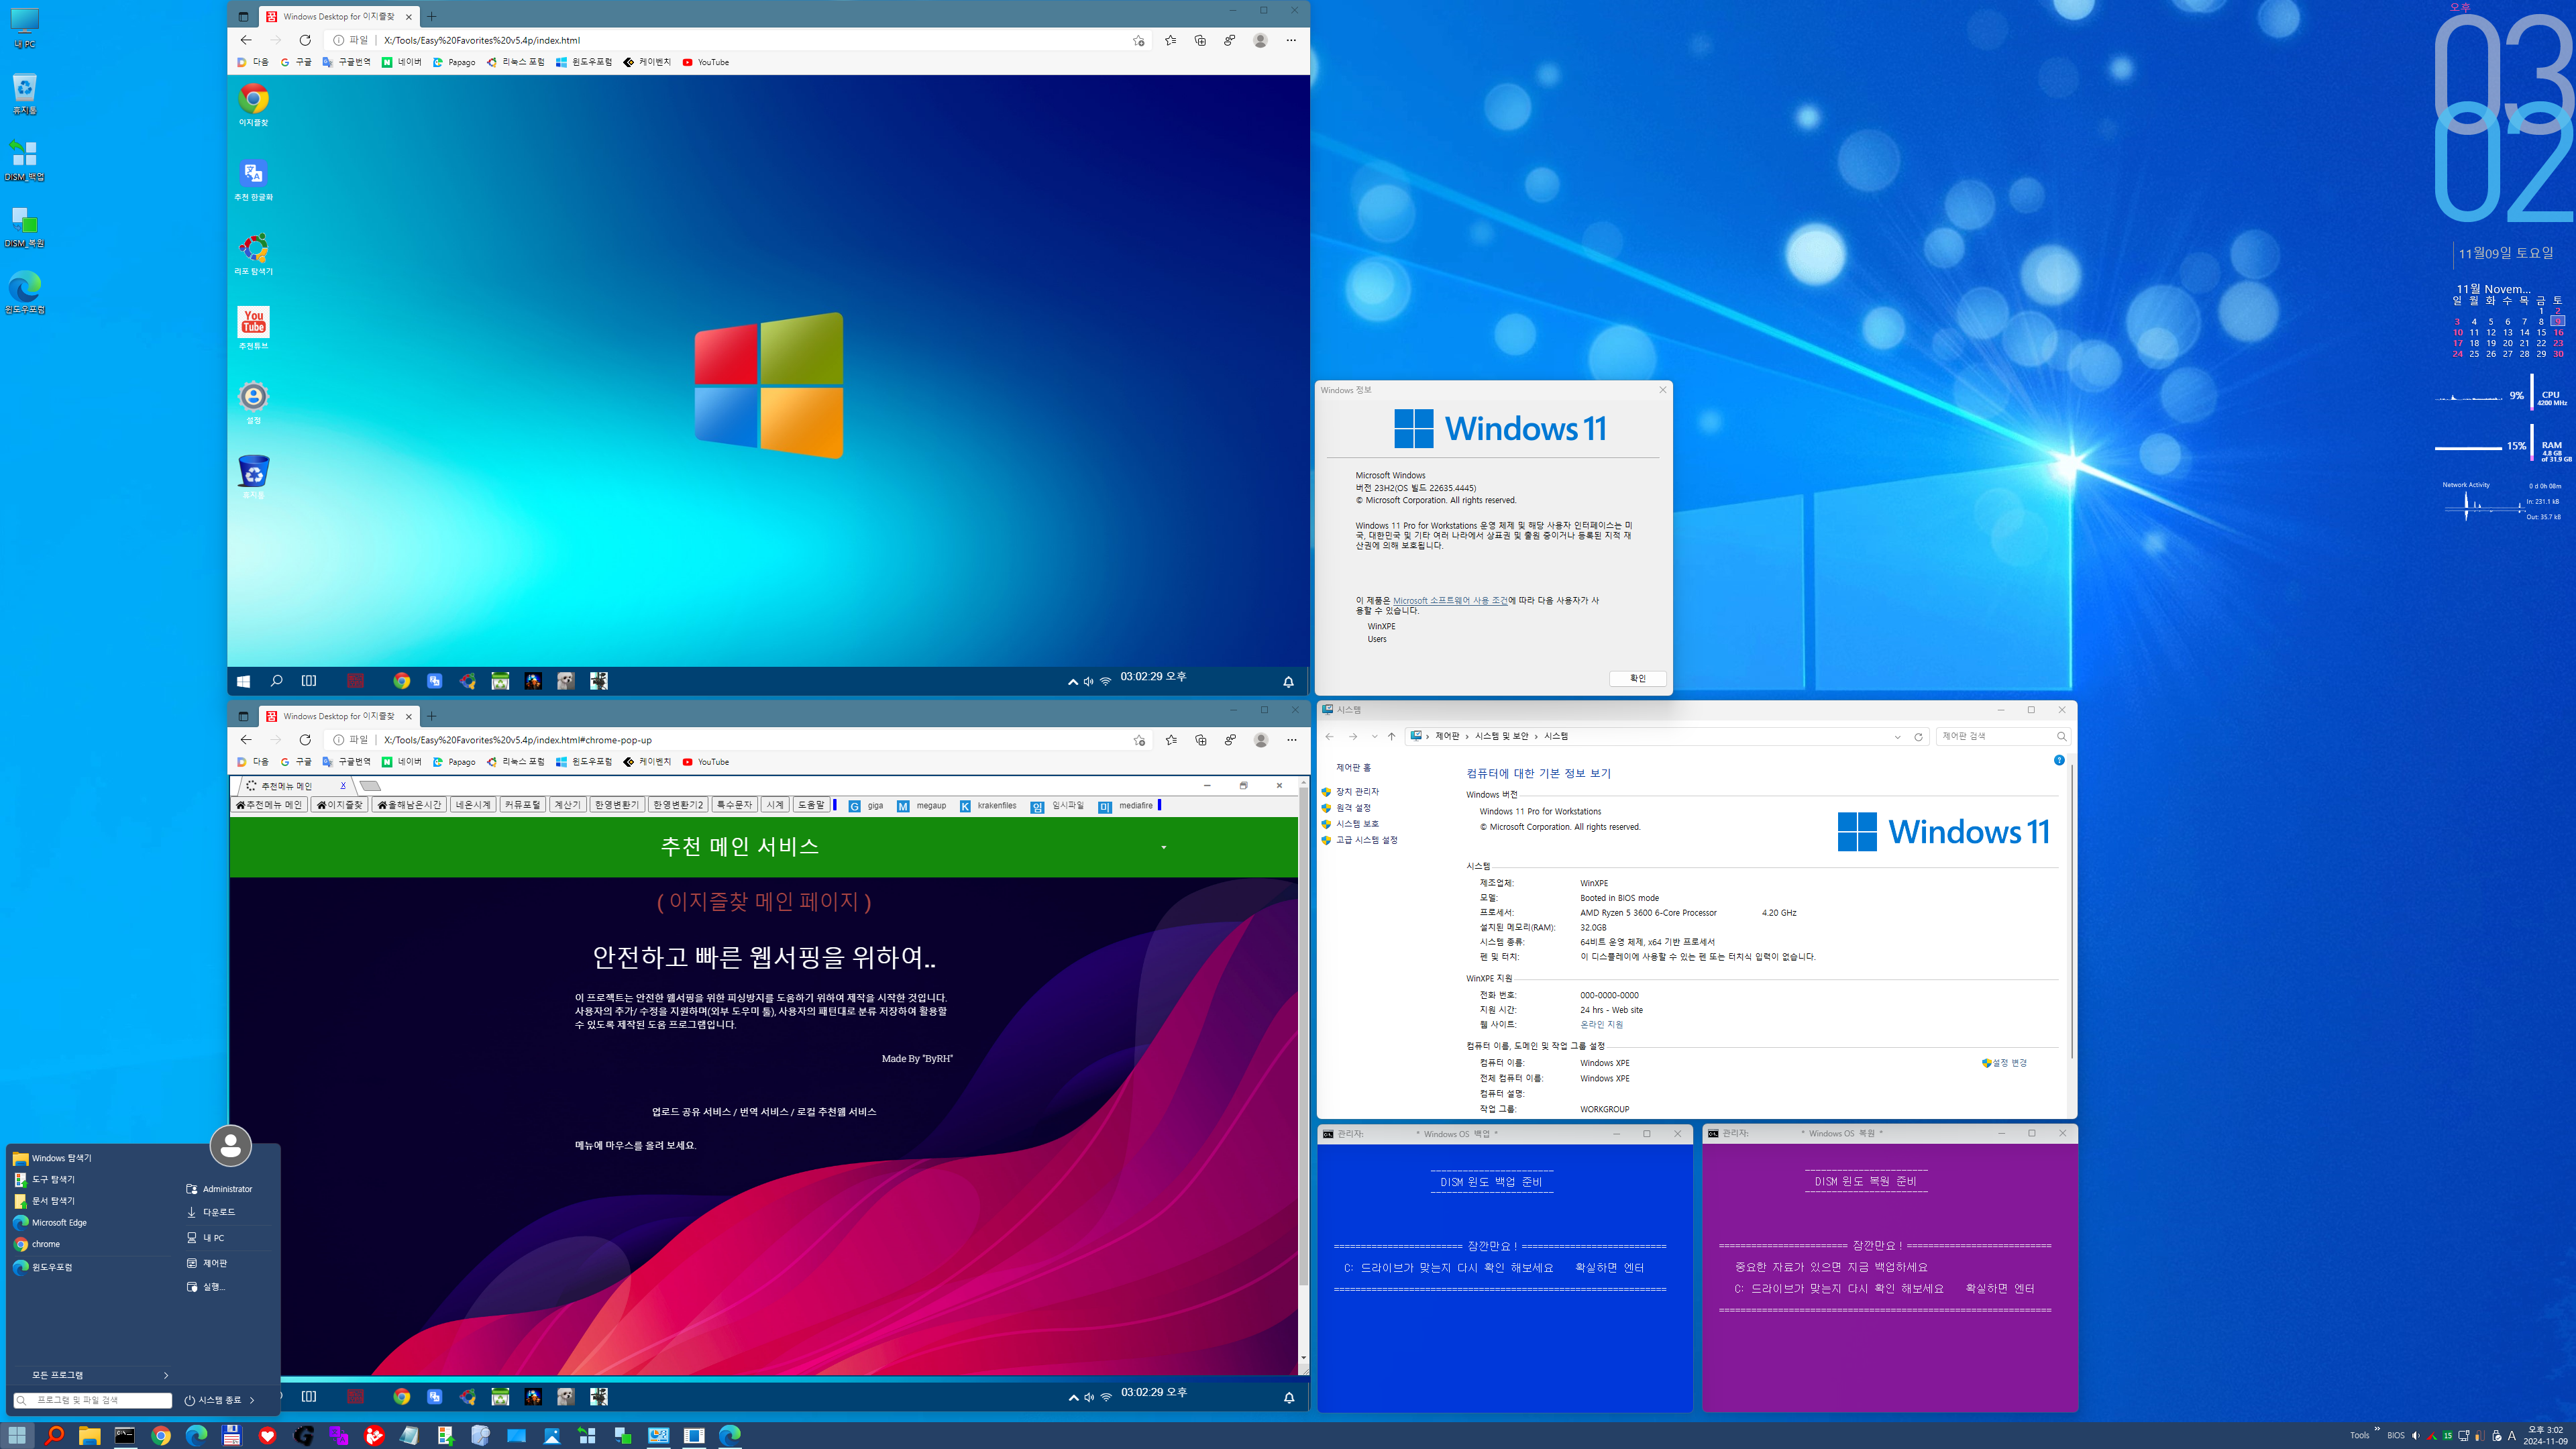Open the address history dropdown in the 시스템 window
2576x1449 pixels.
click(x=1897, y=737)
